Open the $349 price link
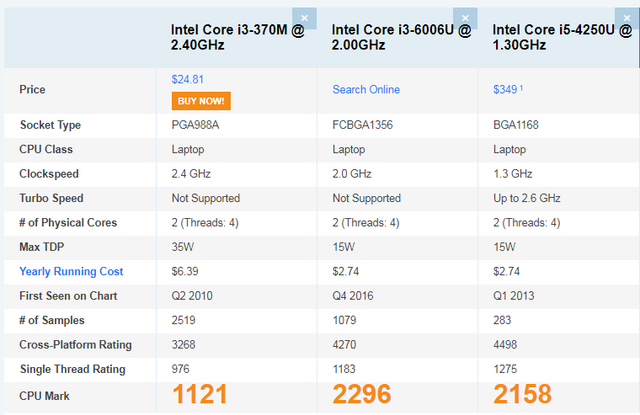 pyautogui.click(x=507, y=89)
